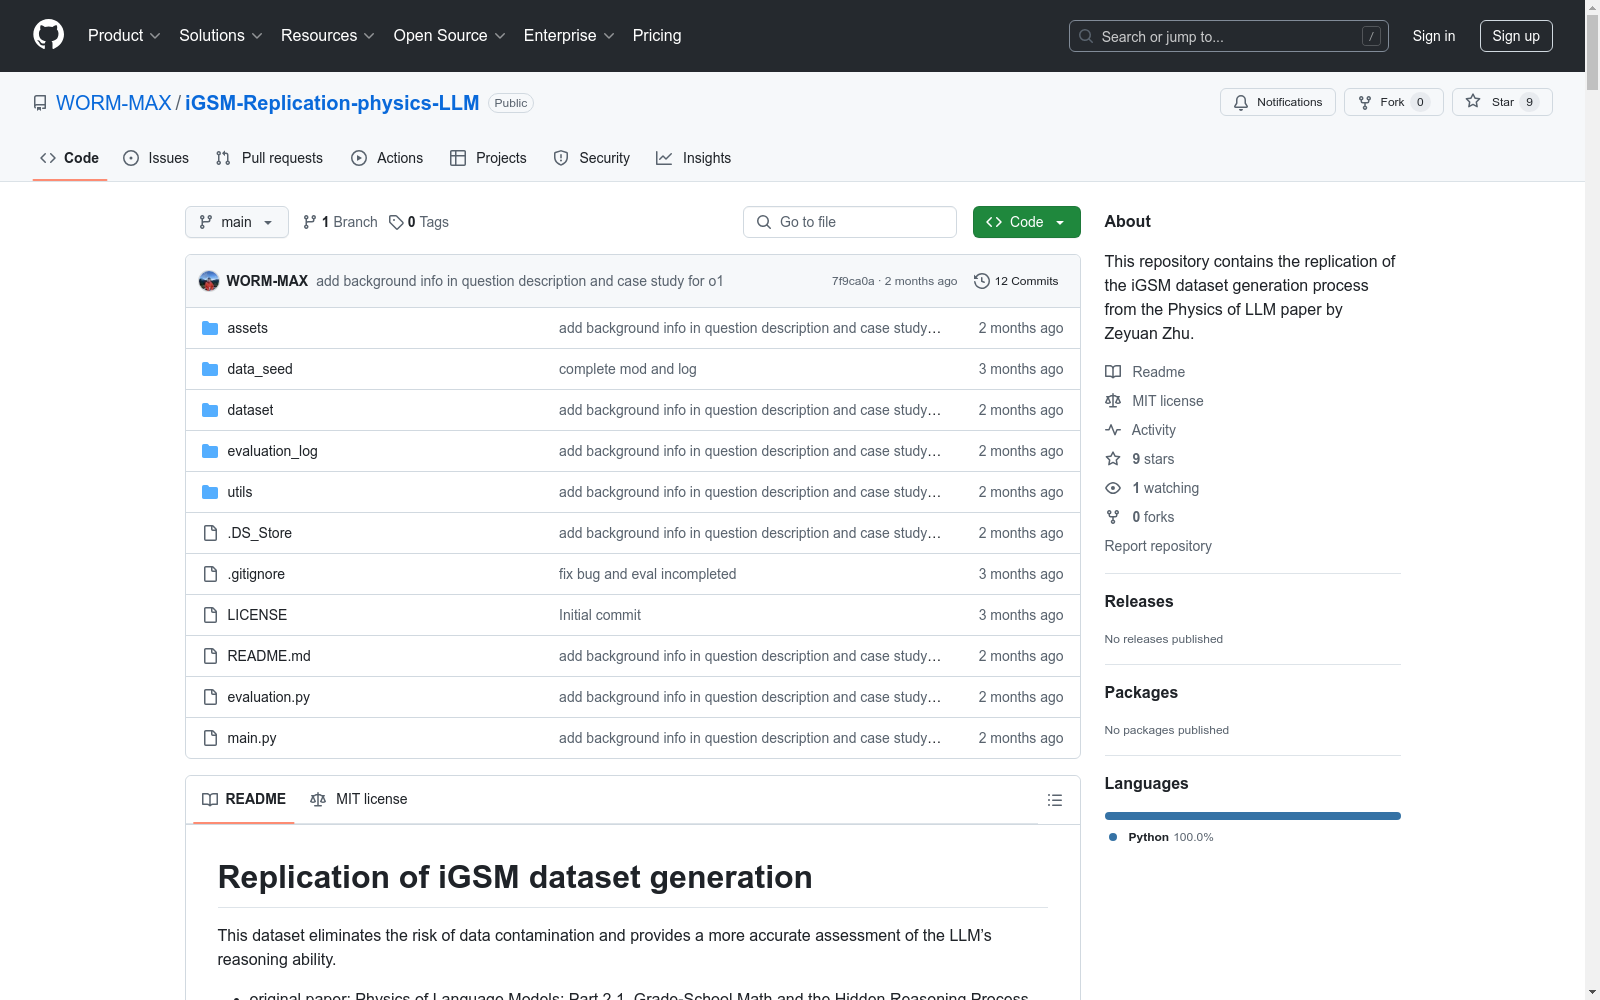This screenshot has height=1000, width=1600.
Task: Open the main branch dropdown
Action: (x=237, y=222)
